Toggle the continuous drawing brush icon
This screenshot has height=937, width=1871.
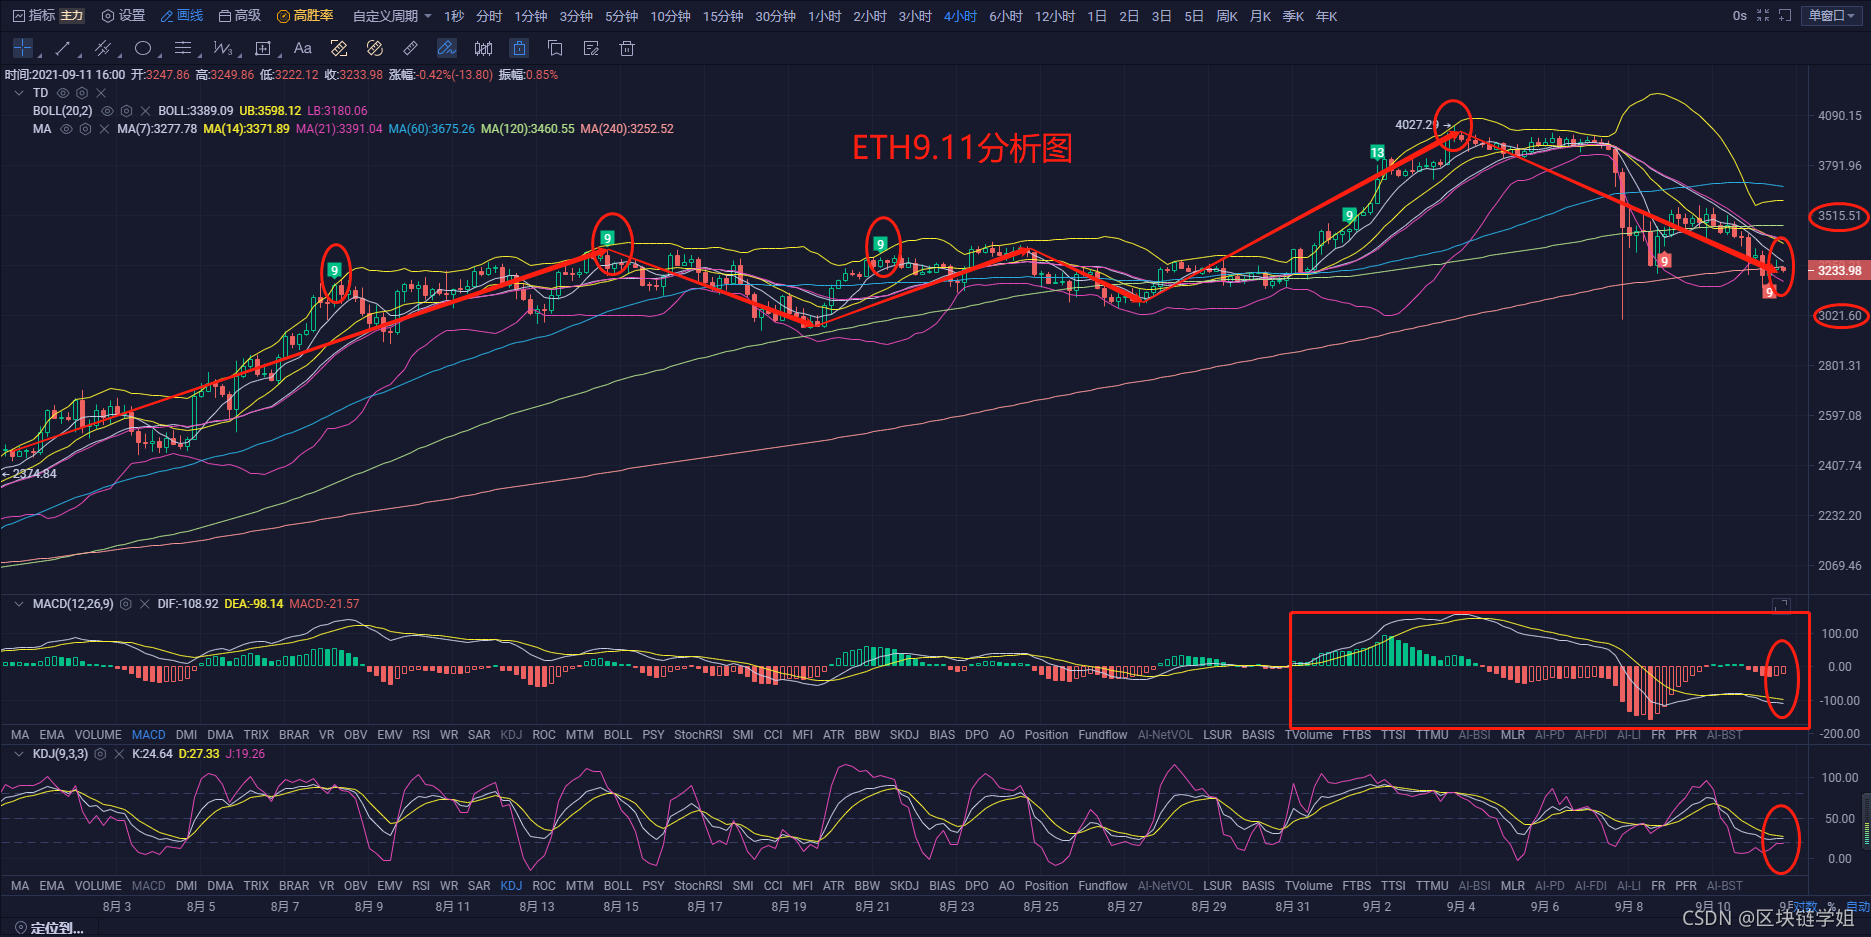pos(447,48)
